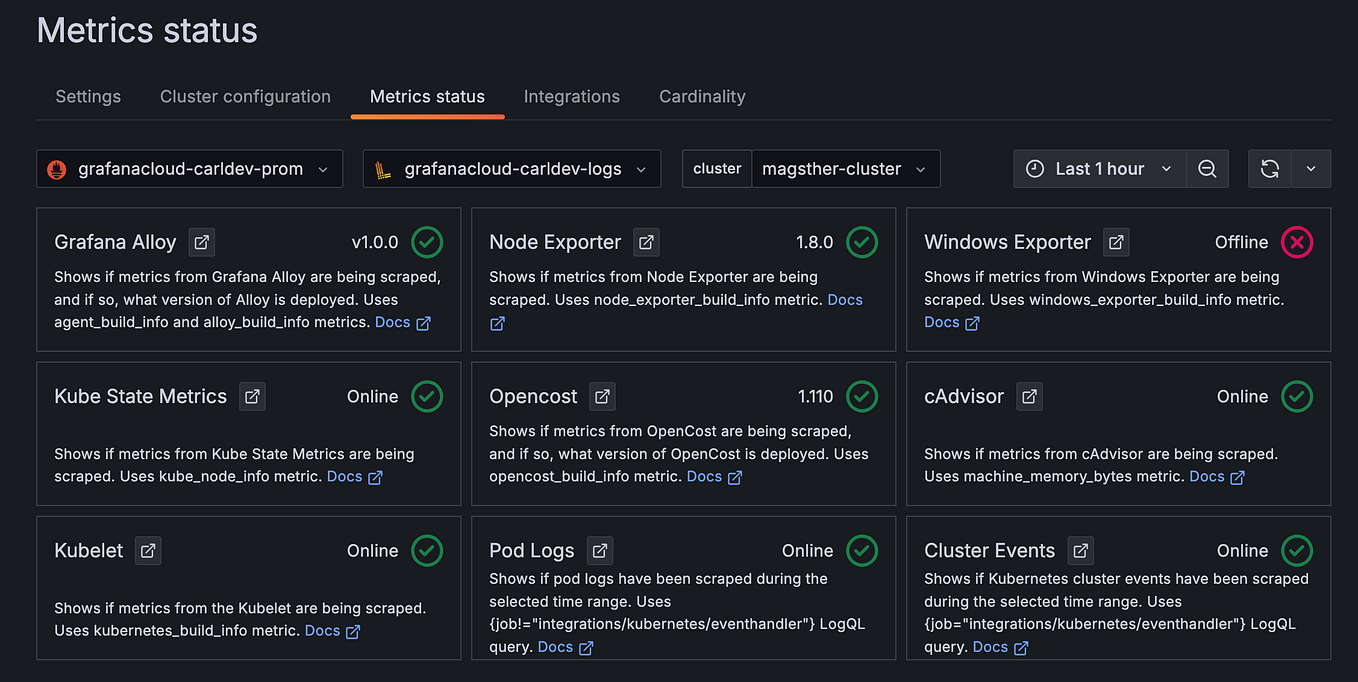Open the Windows Exporter panel link icon
Viewport: 1358px width, 682px height.
coord(1116,242)
